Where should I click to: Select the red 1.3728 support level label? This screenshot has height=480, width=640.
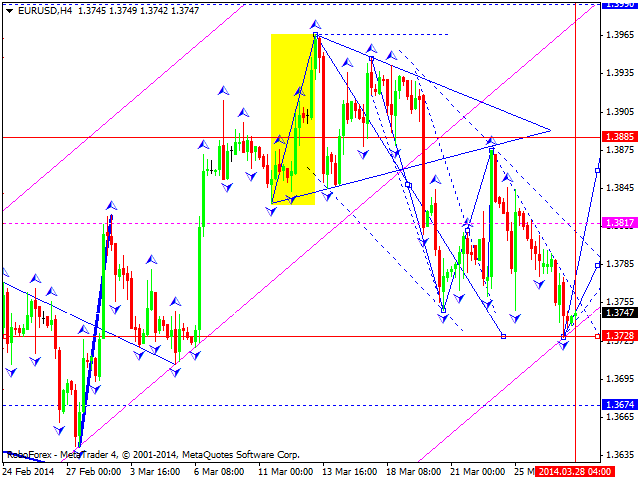[x=621, y=336]
